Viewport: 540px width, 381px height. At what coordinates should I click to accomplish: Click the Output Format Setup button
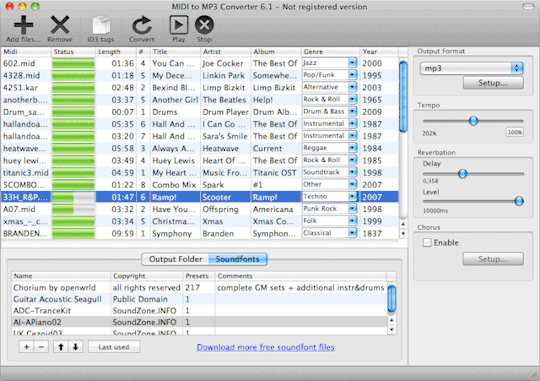pos(493,83)
